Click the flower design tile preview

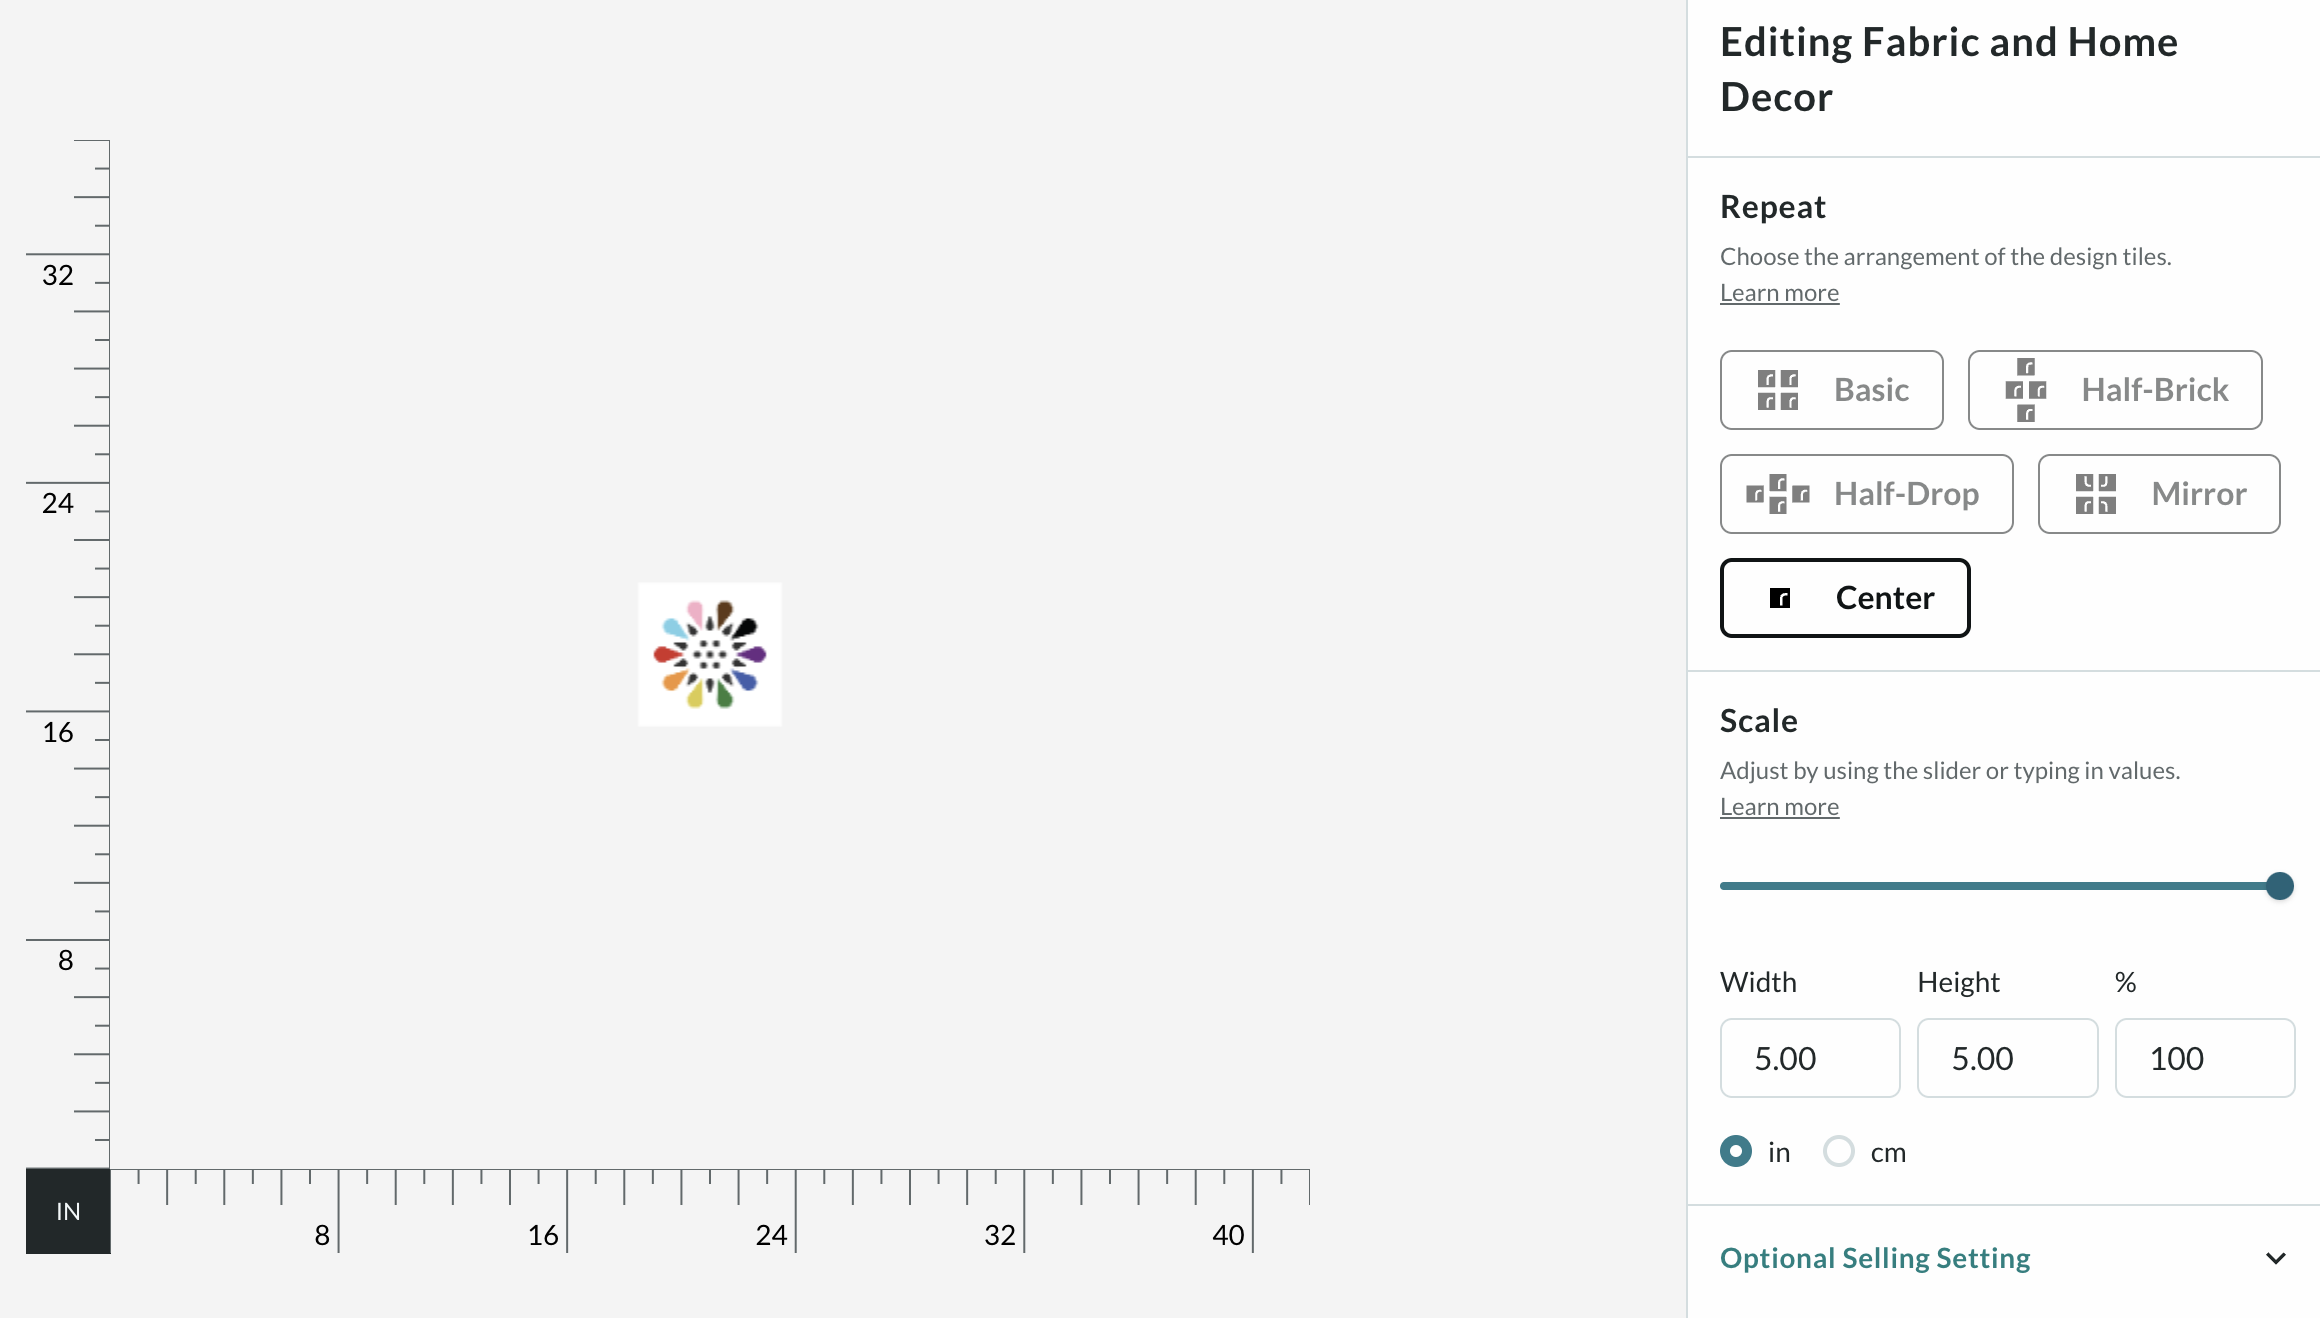[x=710, y=654]
